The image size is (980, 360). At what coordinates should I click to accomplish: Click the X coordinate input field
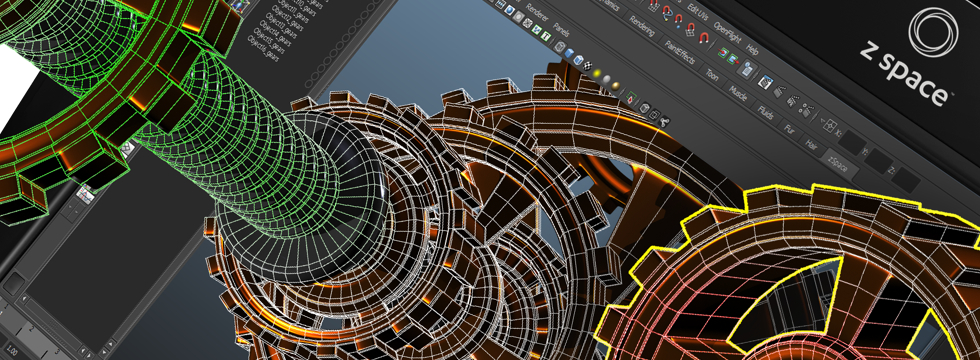tap(852, 142)
